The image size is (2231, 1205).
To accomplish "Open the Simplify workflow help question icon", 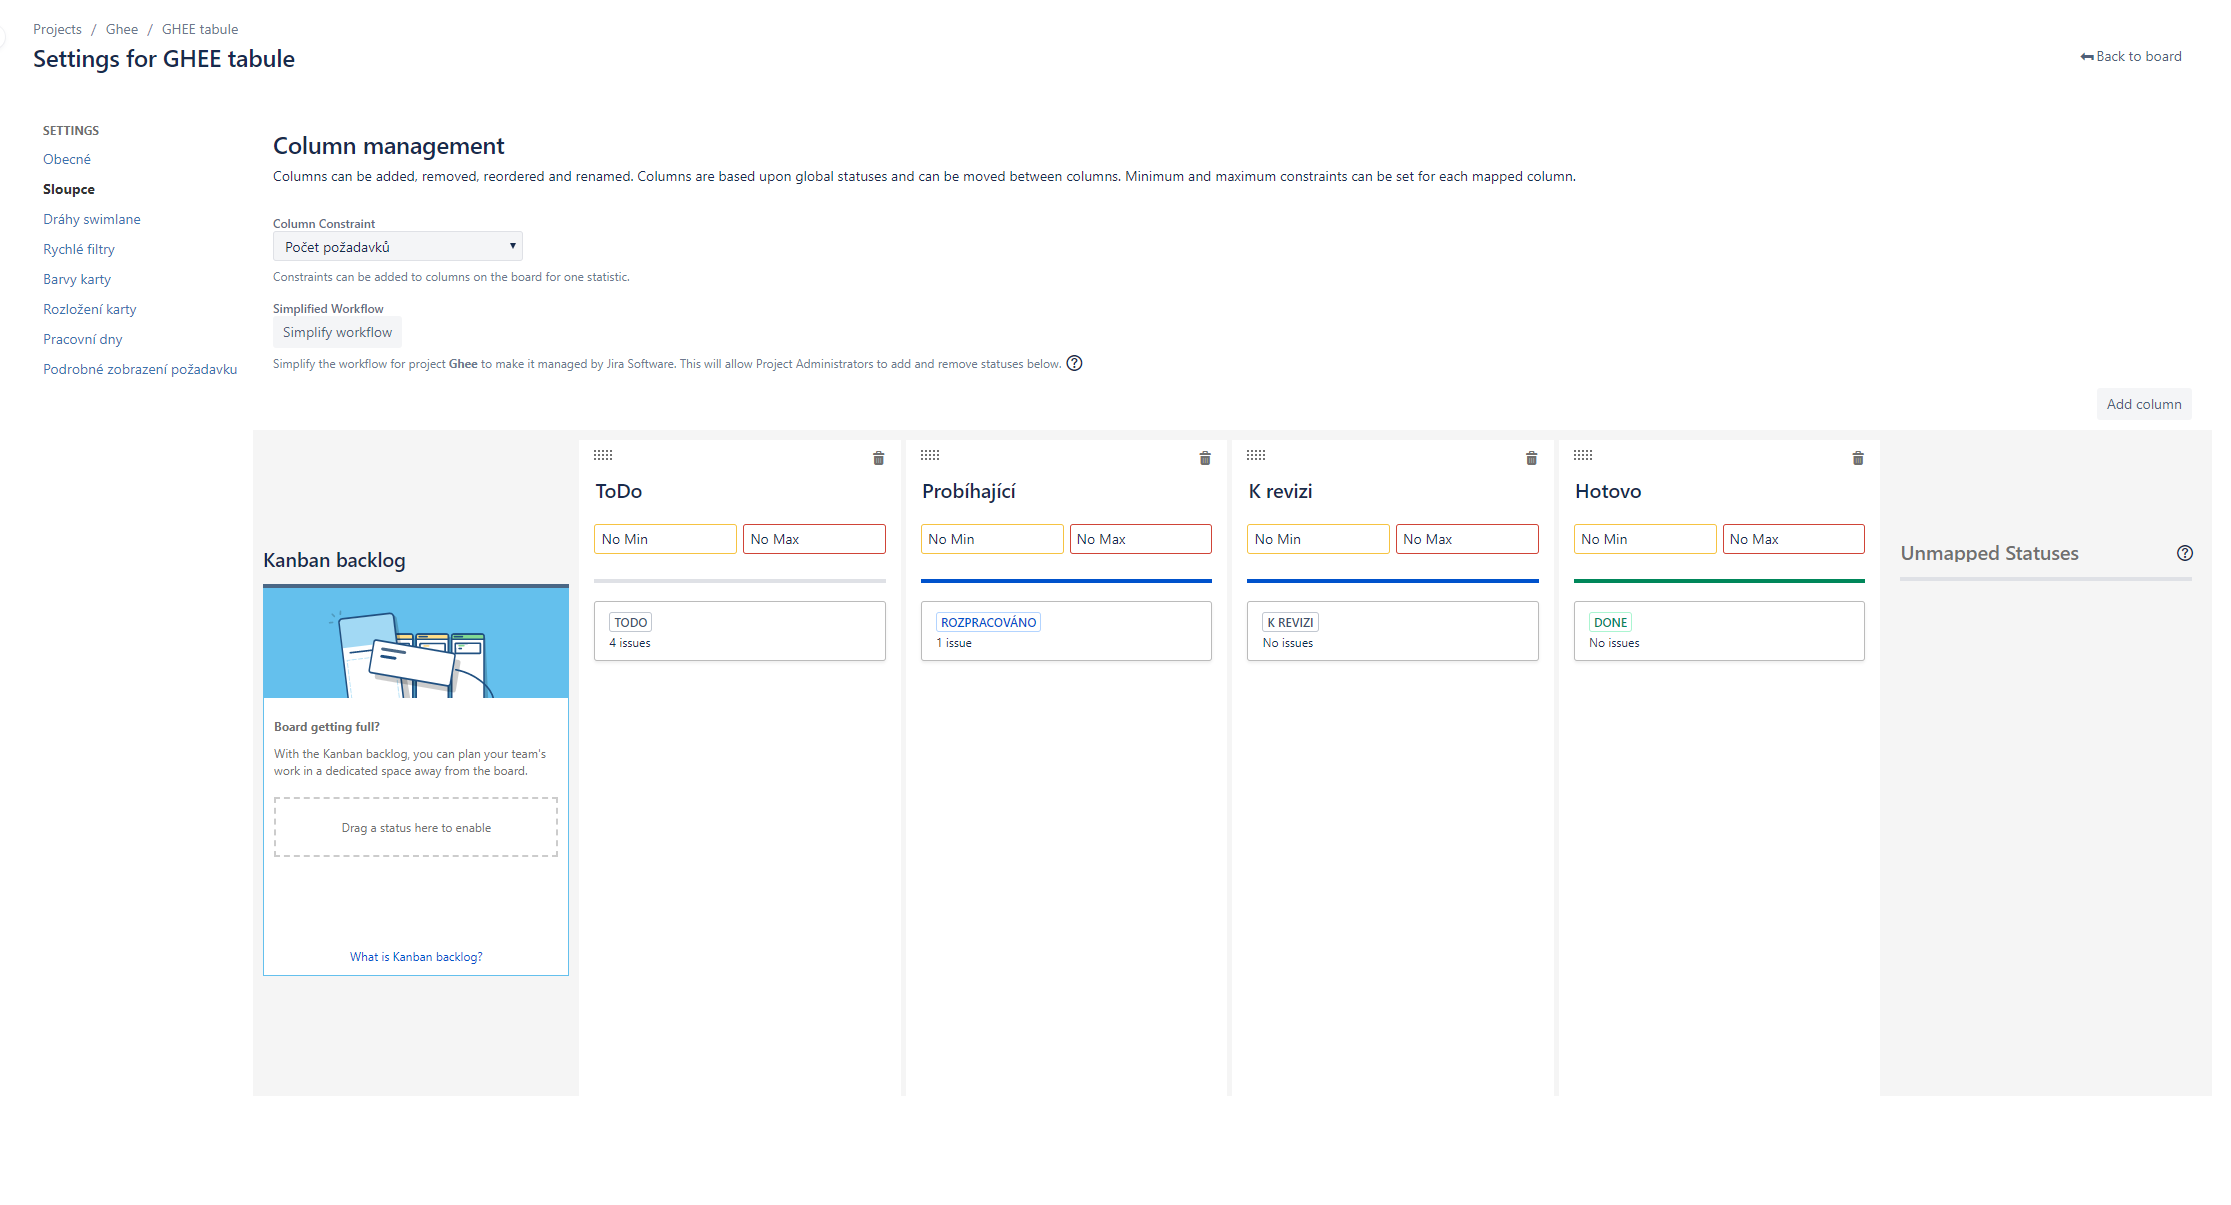I will pyautogui.click(x=1074, y=363).
